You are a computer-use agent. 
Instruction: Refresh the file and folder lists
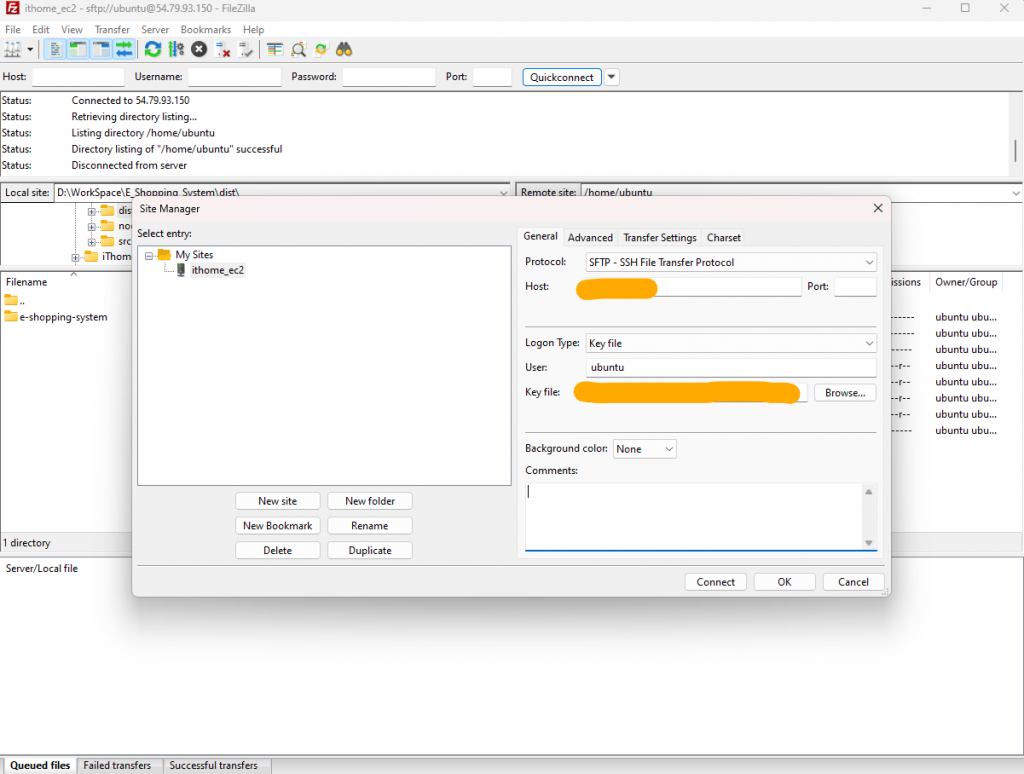pos(153,50)
